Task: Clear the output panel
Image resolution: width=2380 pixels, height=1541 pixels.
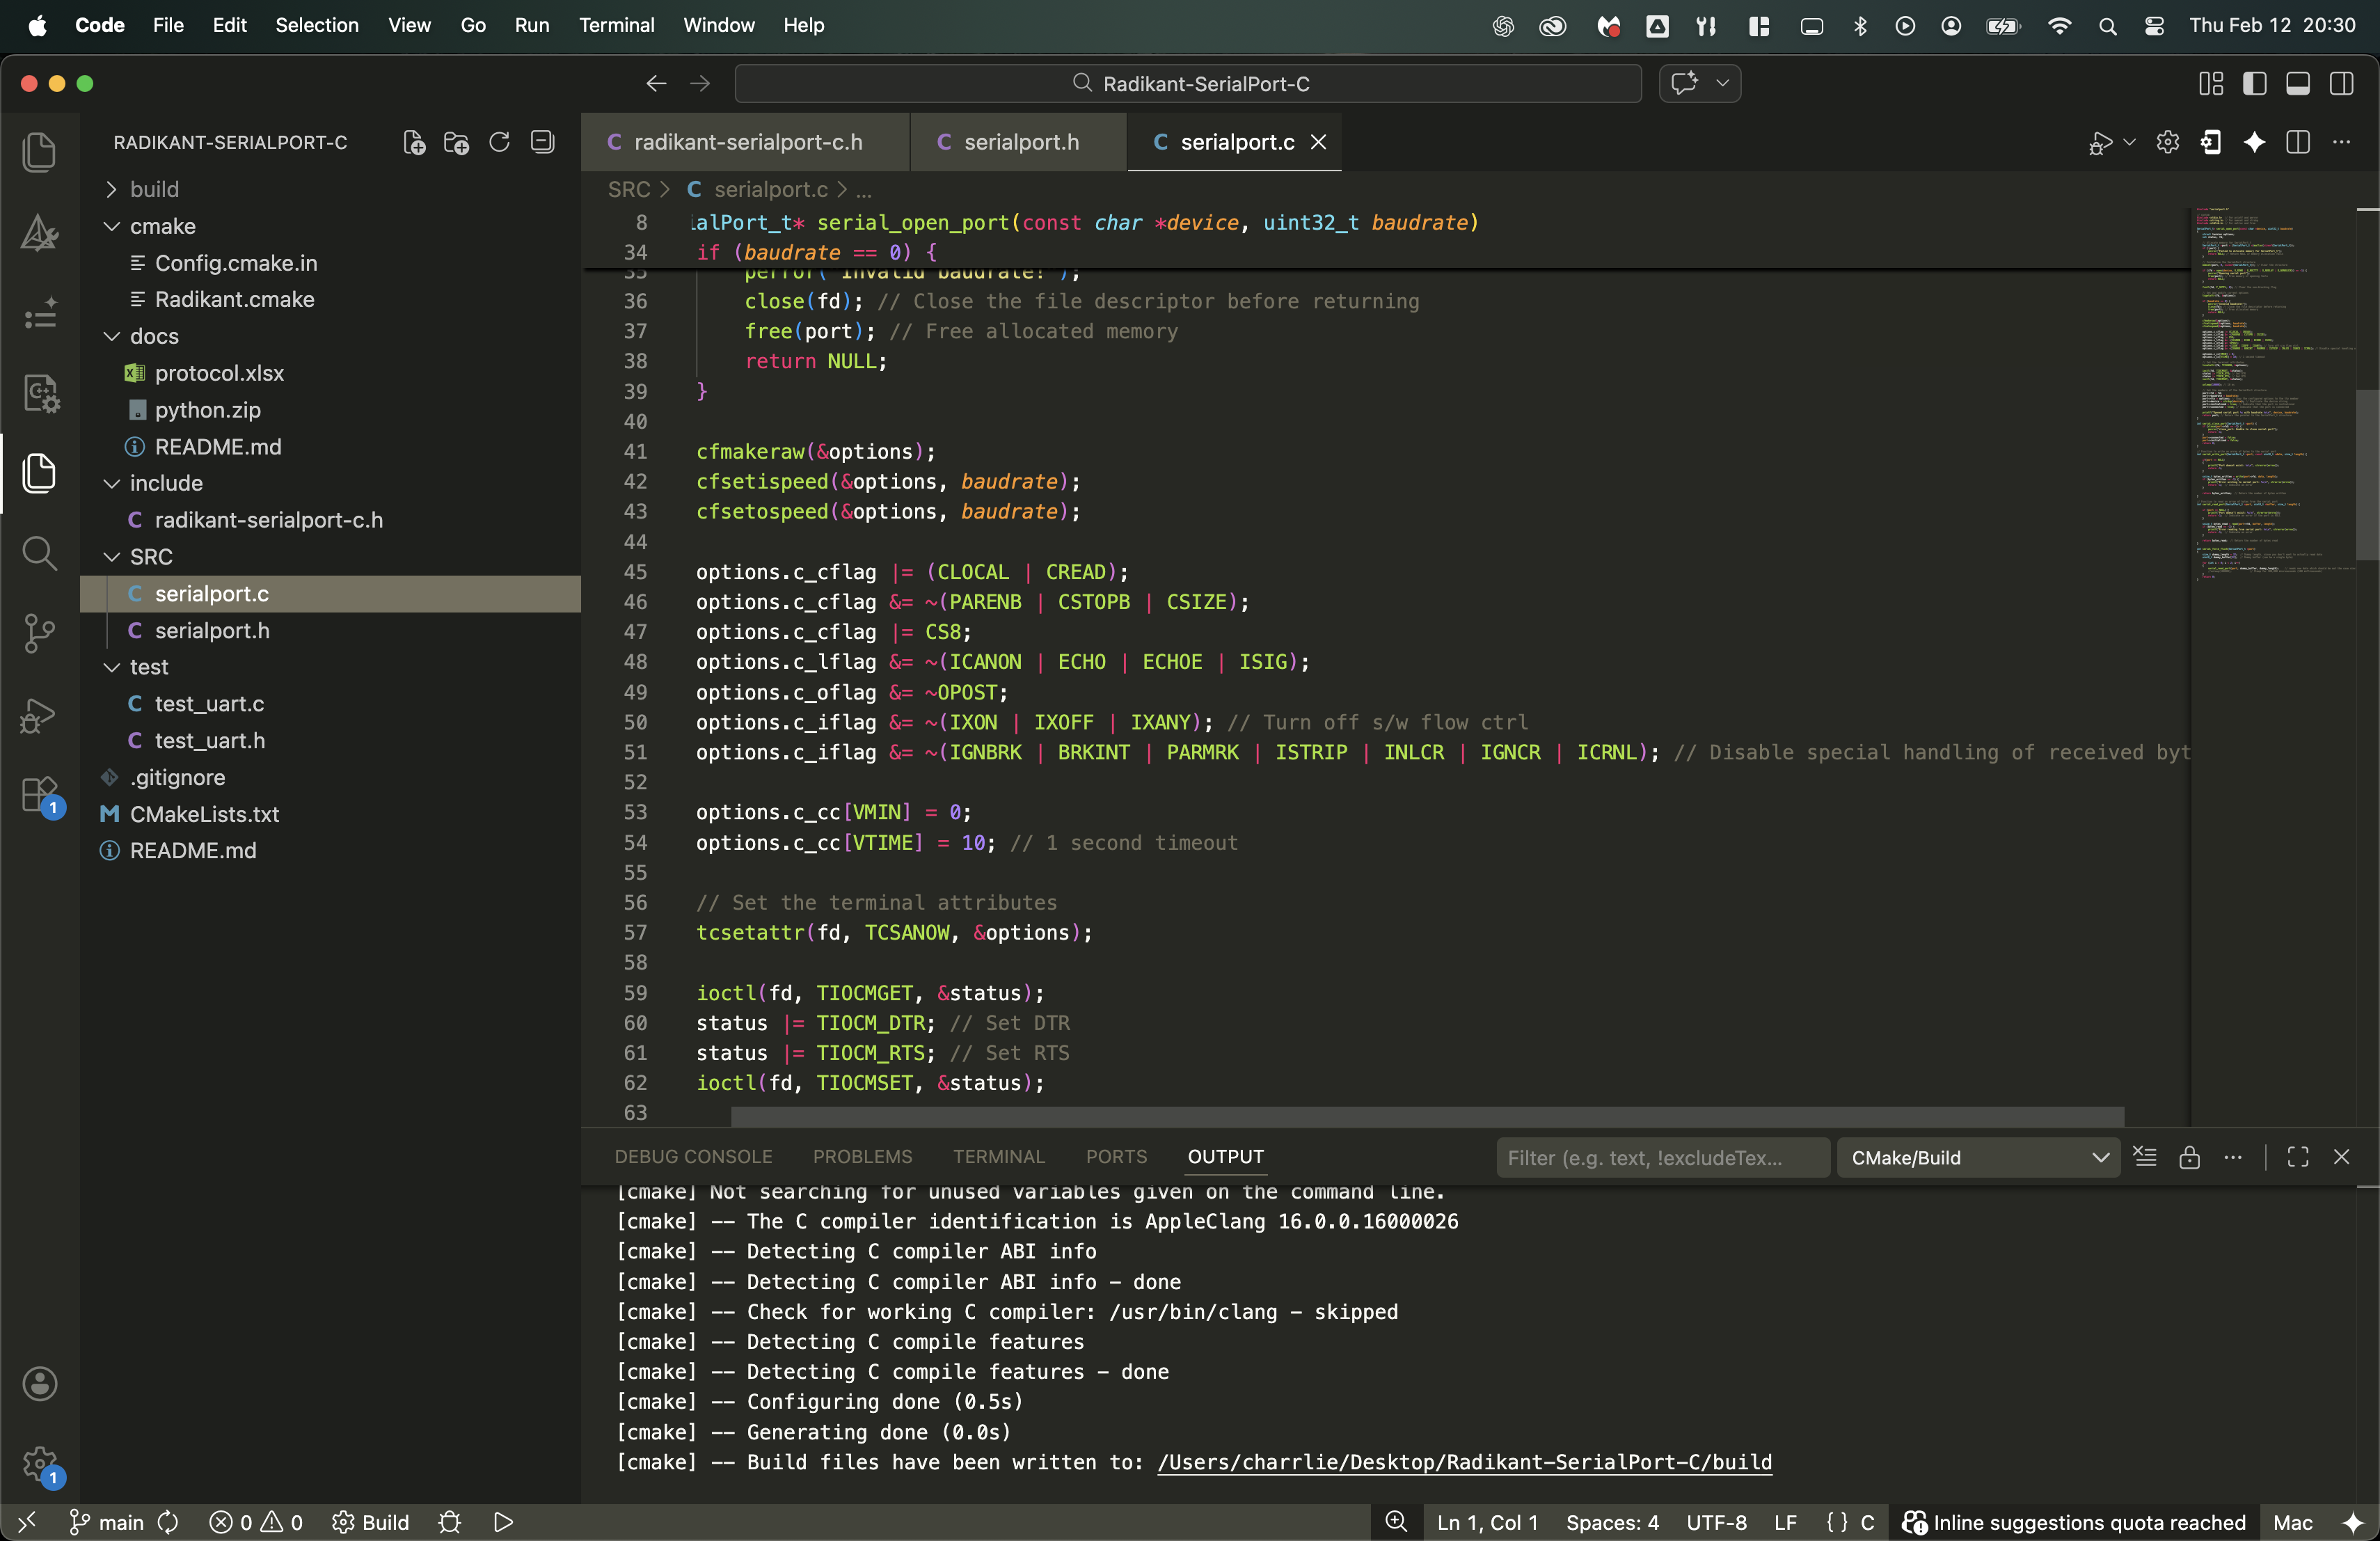Action: [x=2145, y=1157]
